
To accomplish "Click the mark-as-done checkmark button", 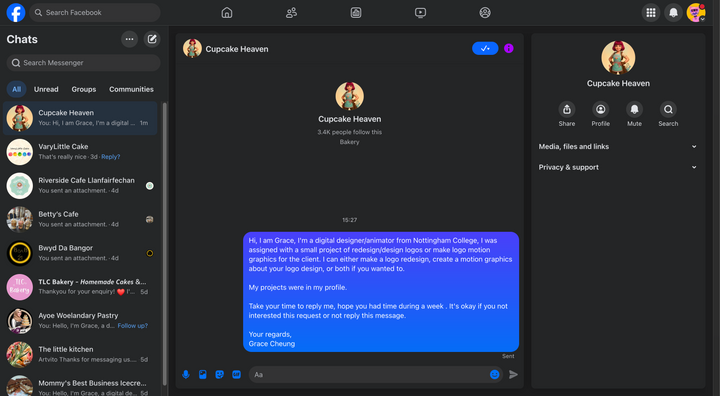I will [485, 48].
